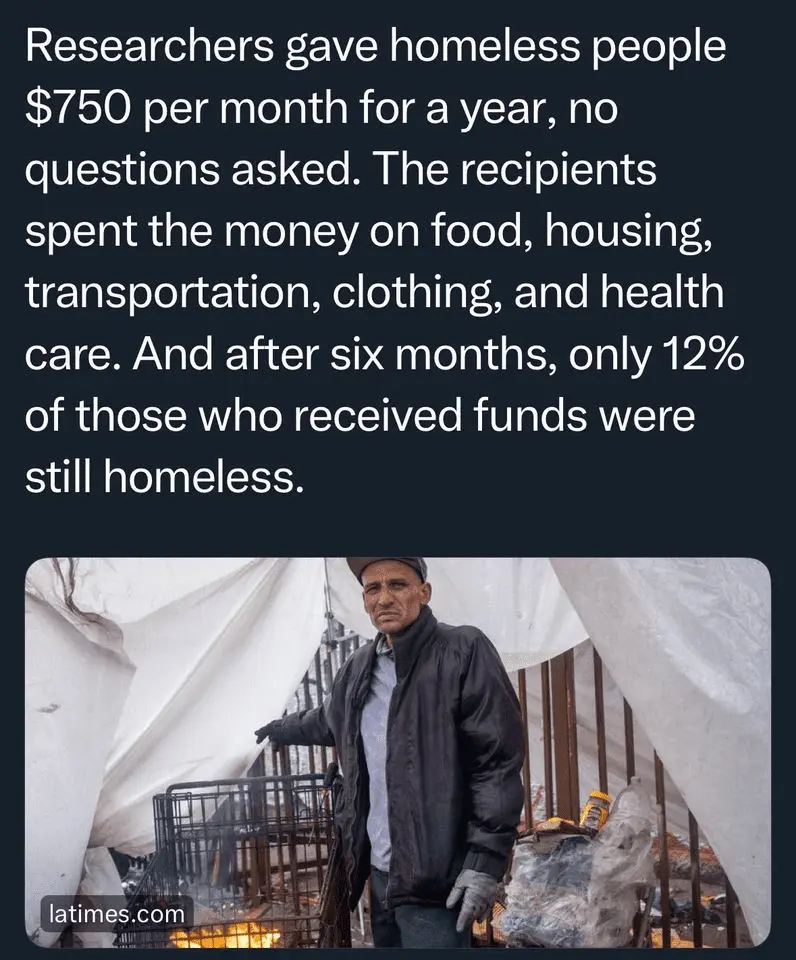Click the man's cap in the photo
The height and width of the screenshot is (960, 796).
click(x=387, y=567)
